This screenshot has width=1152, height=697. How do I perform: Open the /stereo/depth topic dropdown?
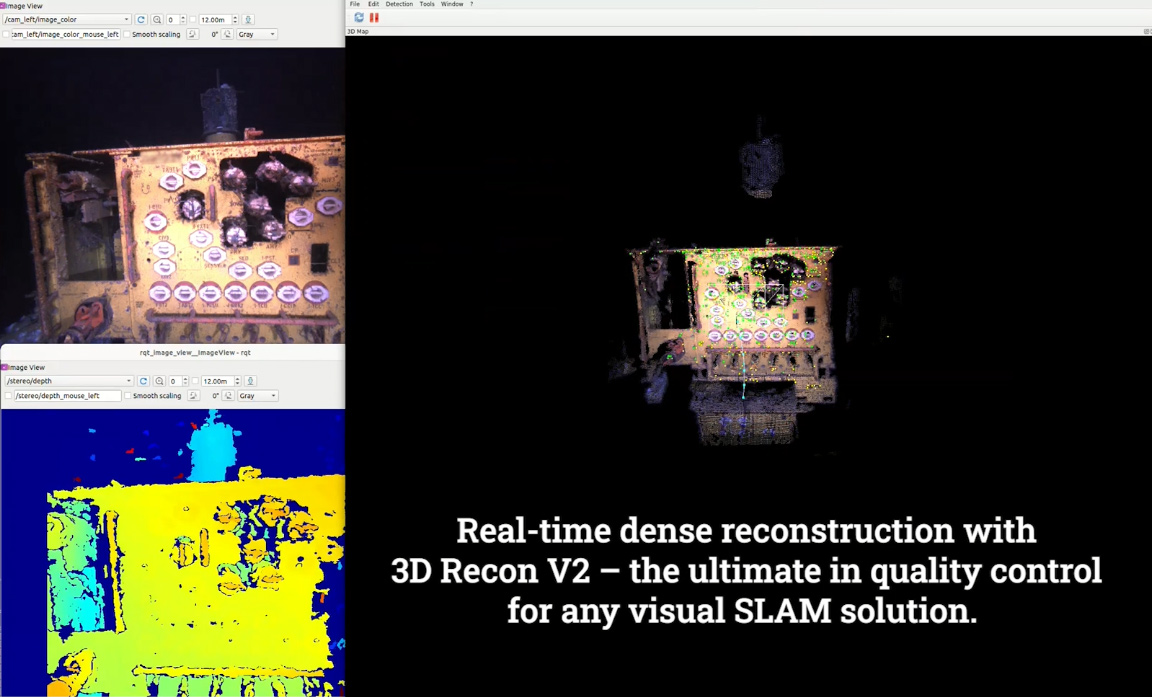click(x=68, y=380)
